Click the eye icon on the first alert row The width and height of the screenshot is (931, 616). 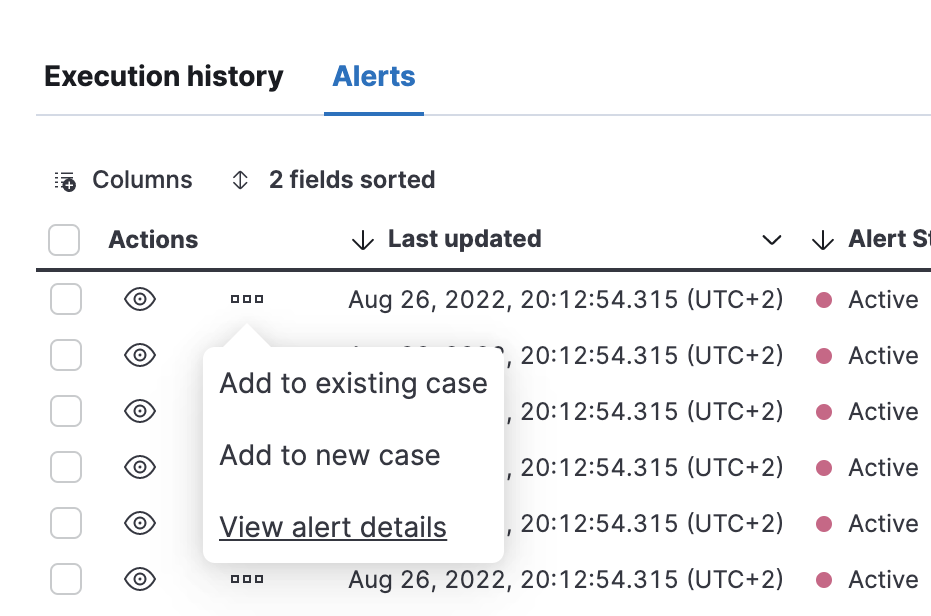tap(139, 299)
